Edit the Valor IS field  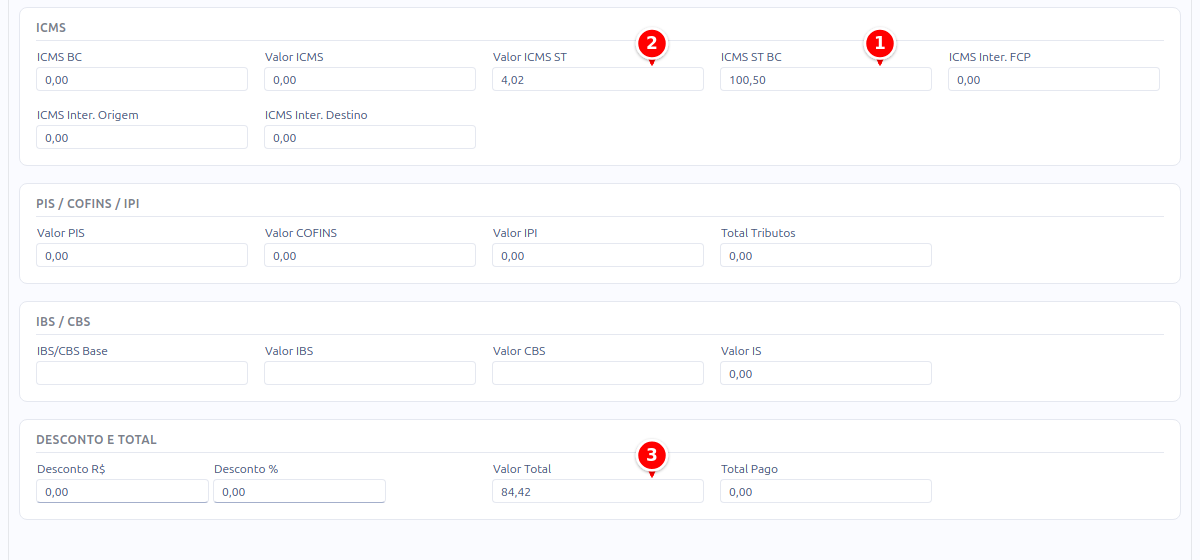[826, 373]
